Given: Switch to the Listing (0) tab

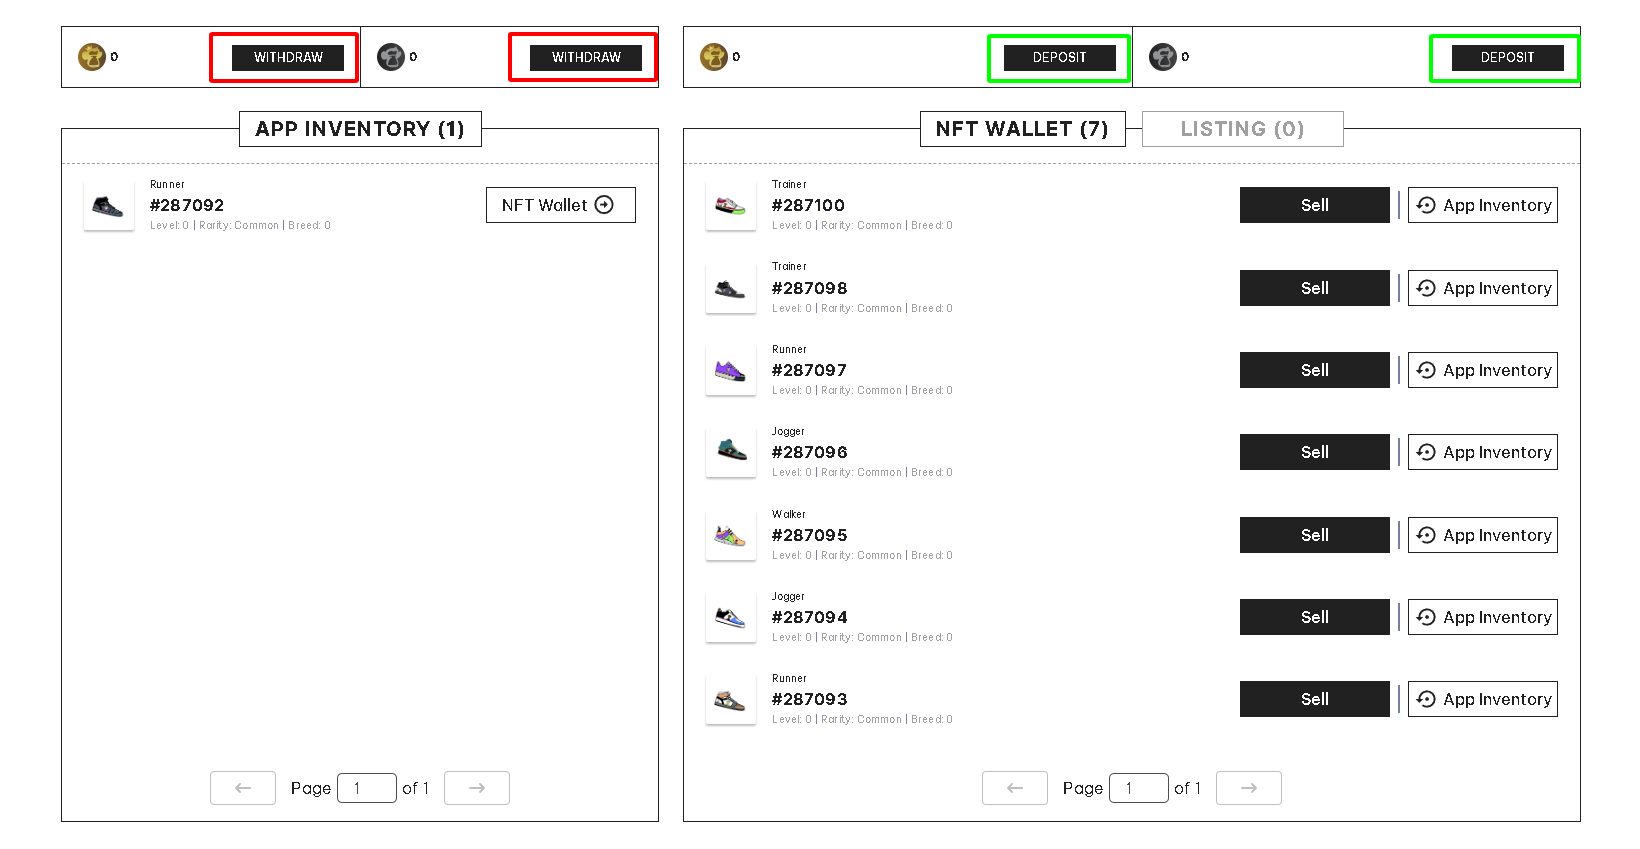Looking at the screenshot, I should (1242, 129).
